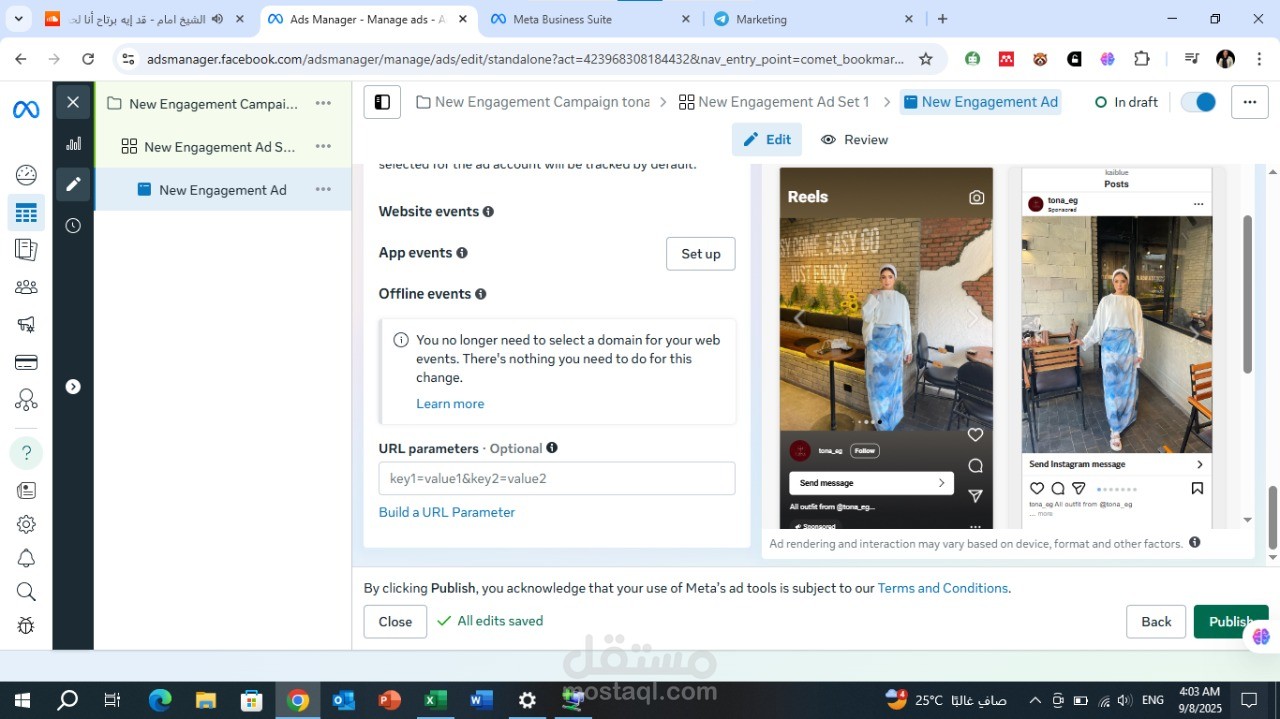1280x719 pixels.
Task: Click the bug report icon
Action: pyautogui.click(x=26, y=626)
